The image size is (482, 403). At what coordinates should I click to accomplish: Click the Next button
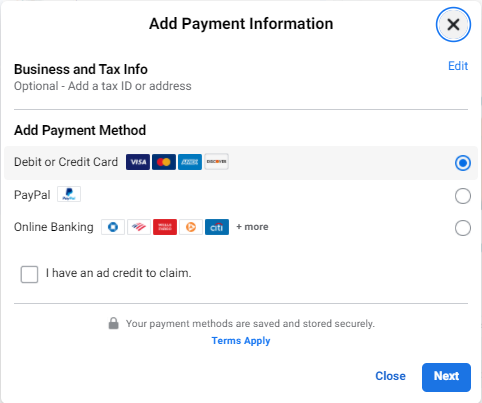click(446, 377)
